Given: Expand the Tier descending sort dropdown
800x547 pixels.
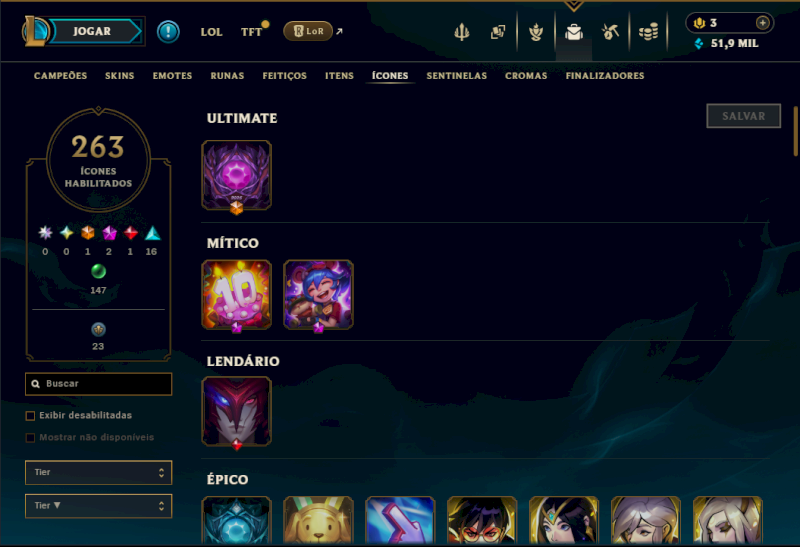Looking at the screenshot, I should tap(98, 506).
